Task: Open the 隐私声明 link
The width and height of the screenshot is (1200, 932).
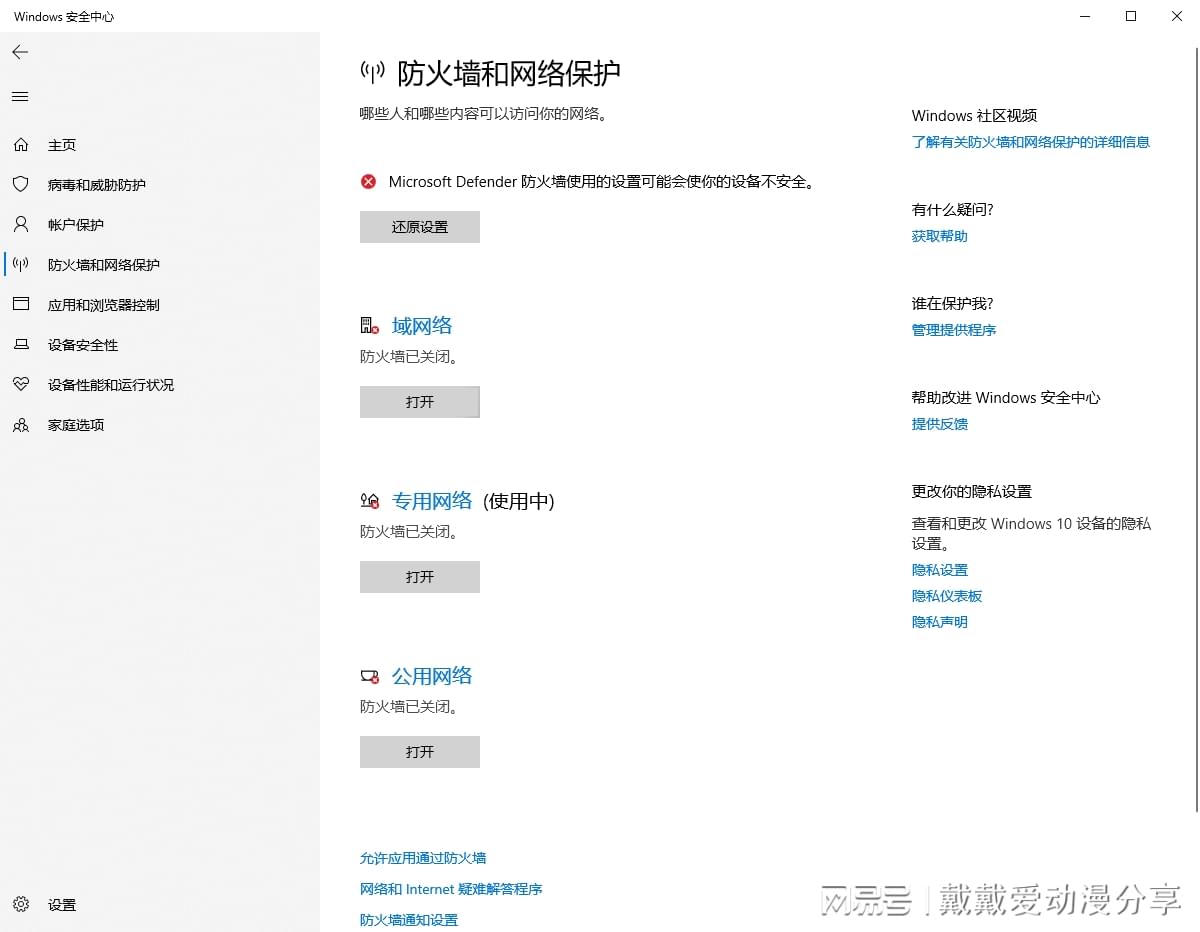Action: [x=940, y=622]
